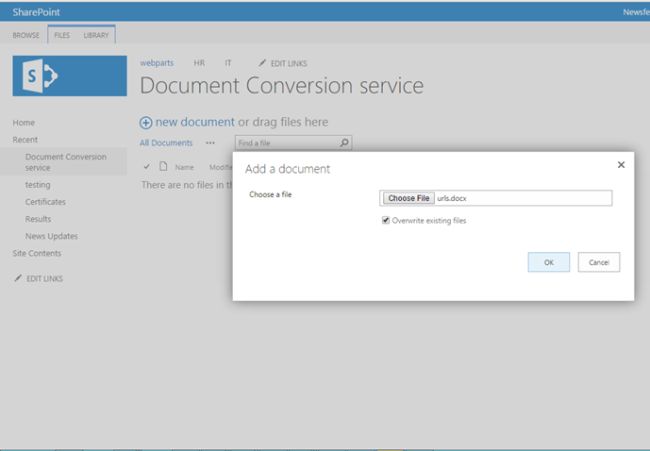Click sidebar EDIT LINKS text
Screen dimensions: 650x451
click(x=45, y=279)
